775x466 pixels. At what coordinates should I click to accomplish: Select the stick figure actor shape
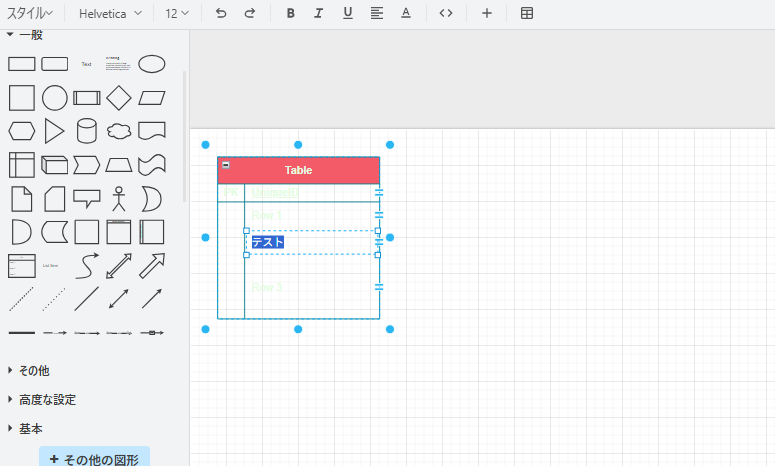click(119, 198)
